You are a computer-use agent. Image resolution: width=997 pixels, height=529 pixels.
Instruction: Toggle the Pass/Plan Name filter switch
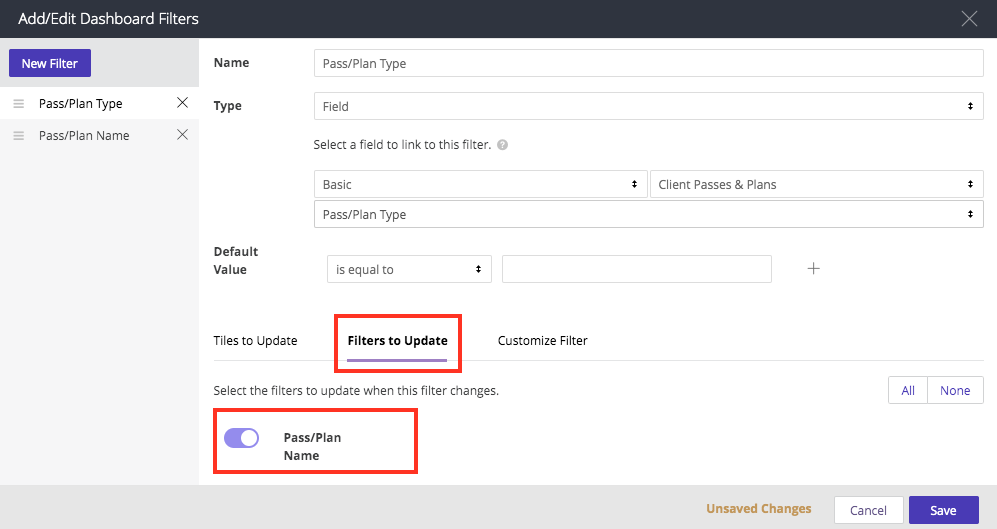[241, 438]
